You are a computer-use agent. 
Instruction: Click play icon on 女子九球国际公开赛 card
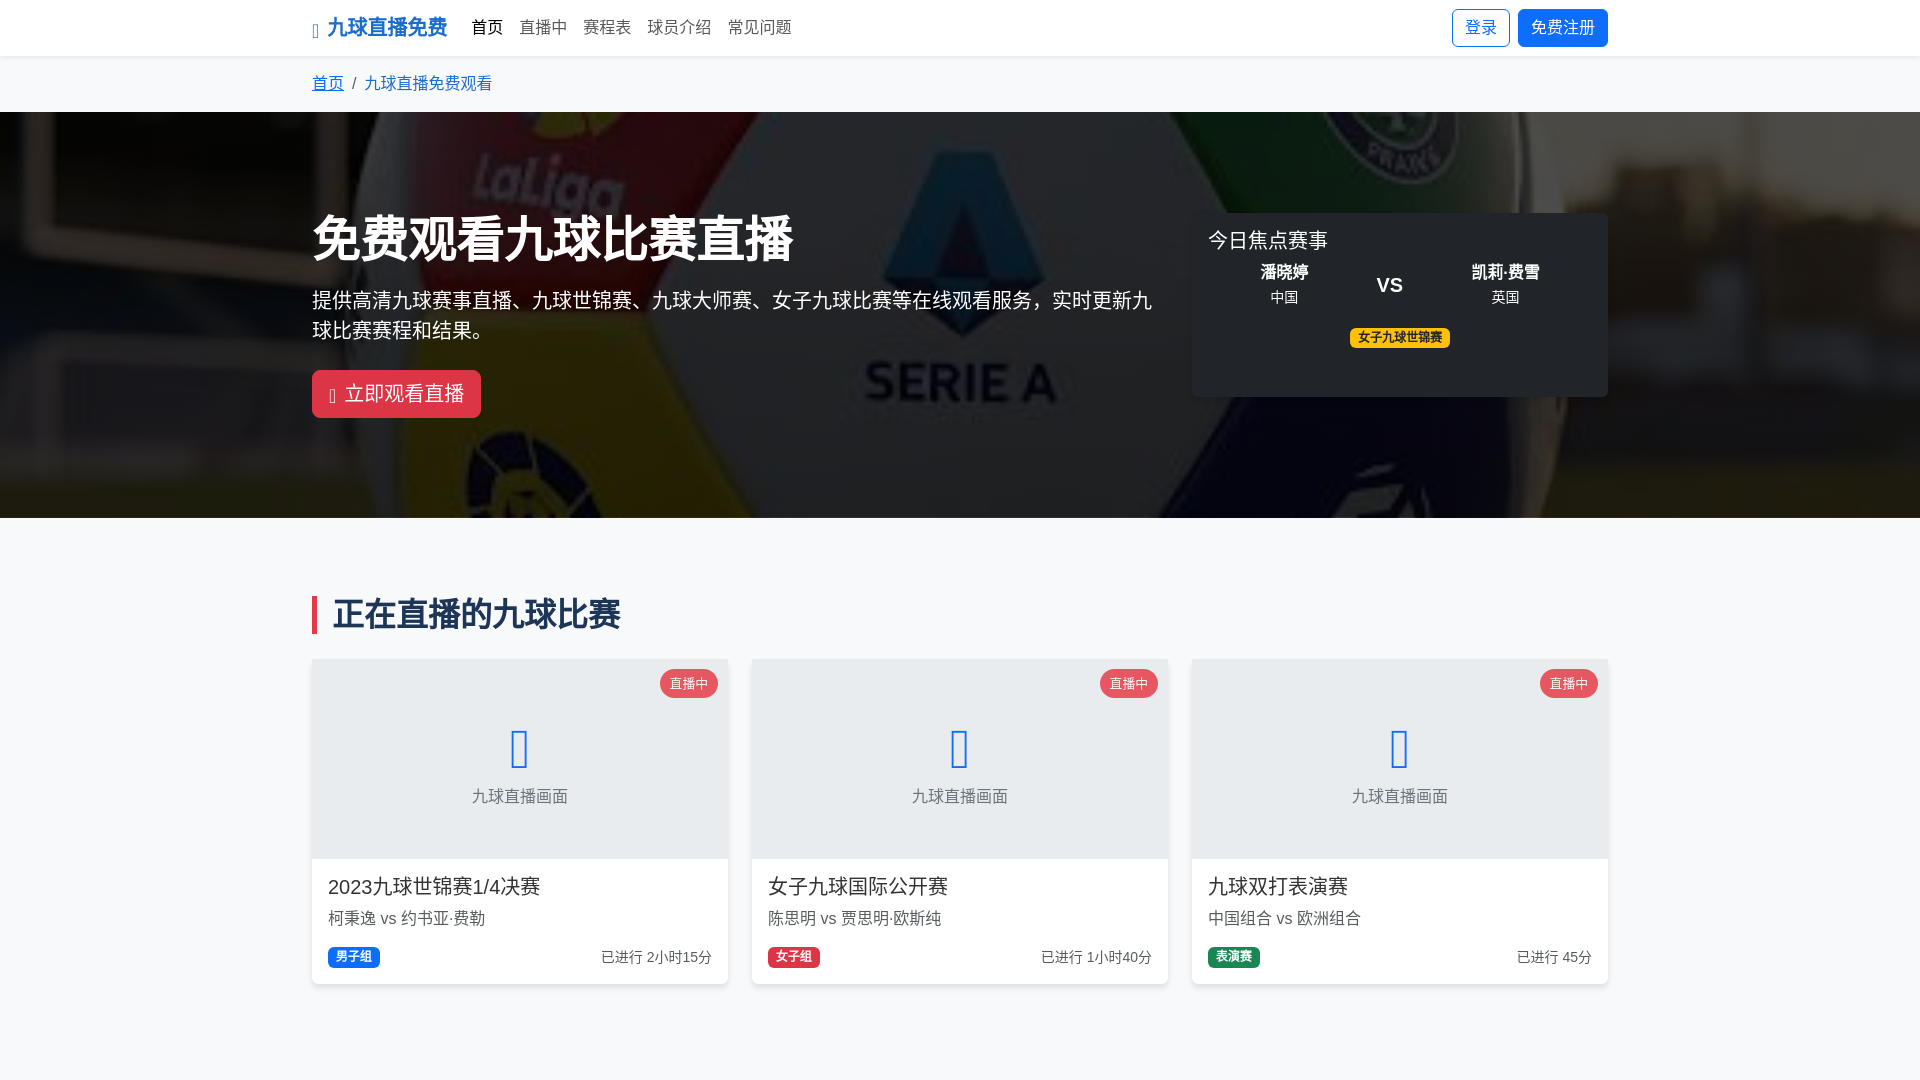click(x=960, y=749)
